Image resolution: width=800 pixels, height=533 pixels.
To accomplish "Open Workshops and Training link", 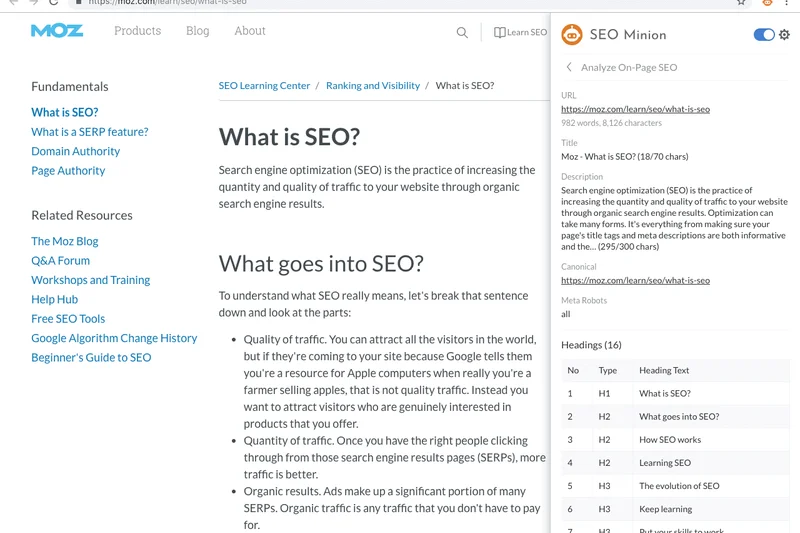I will 90,280.
